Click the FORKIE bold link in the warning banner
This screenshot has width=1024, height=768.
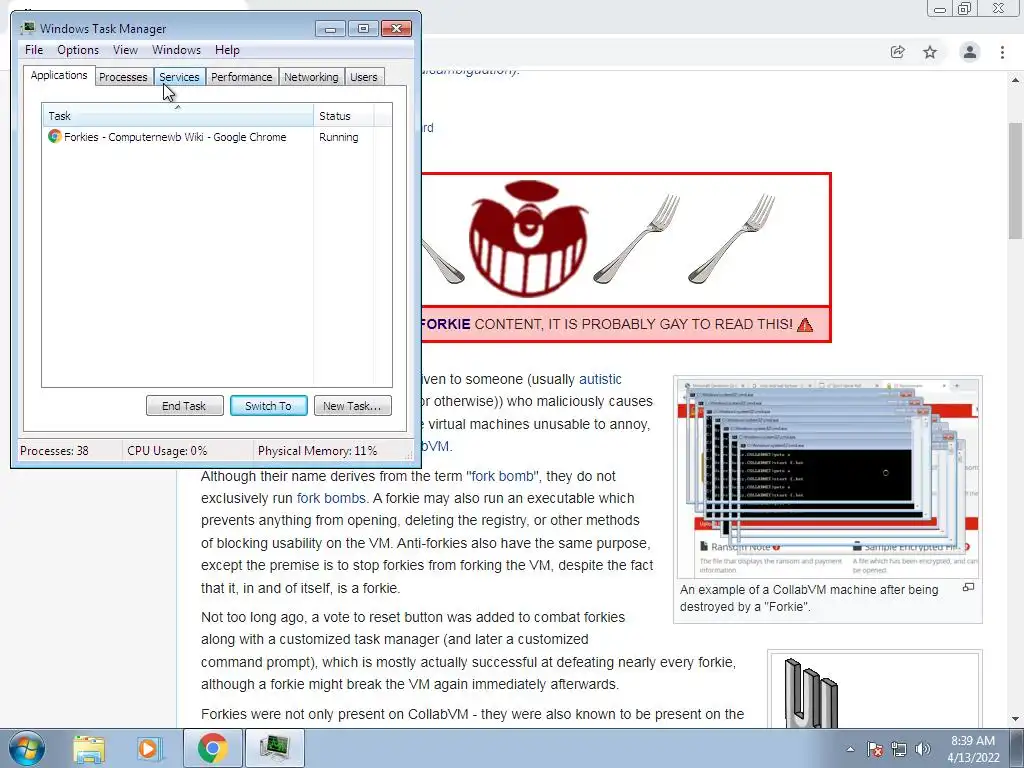point(445,325)
